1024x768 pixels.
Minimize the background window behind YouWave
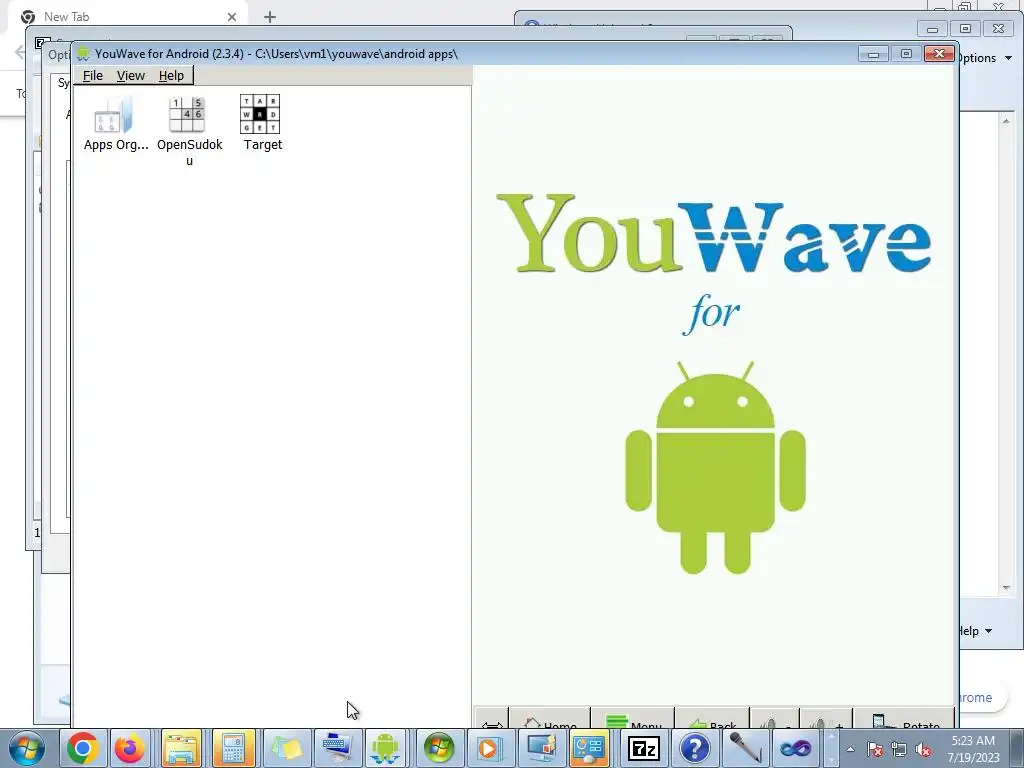point(933,29)
